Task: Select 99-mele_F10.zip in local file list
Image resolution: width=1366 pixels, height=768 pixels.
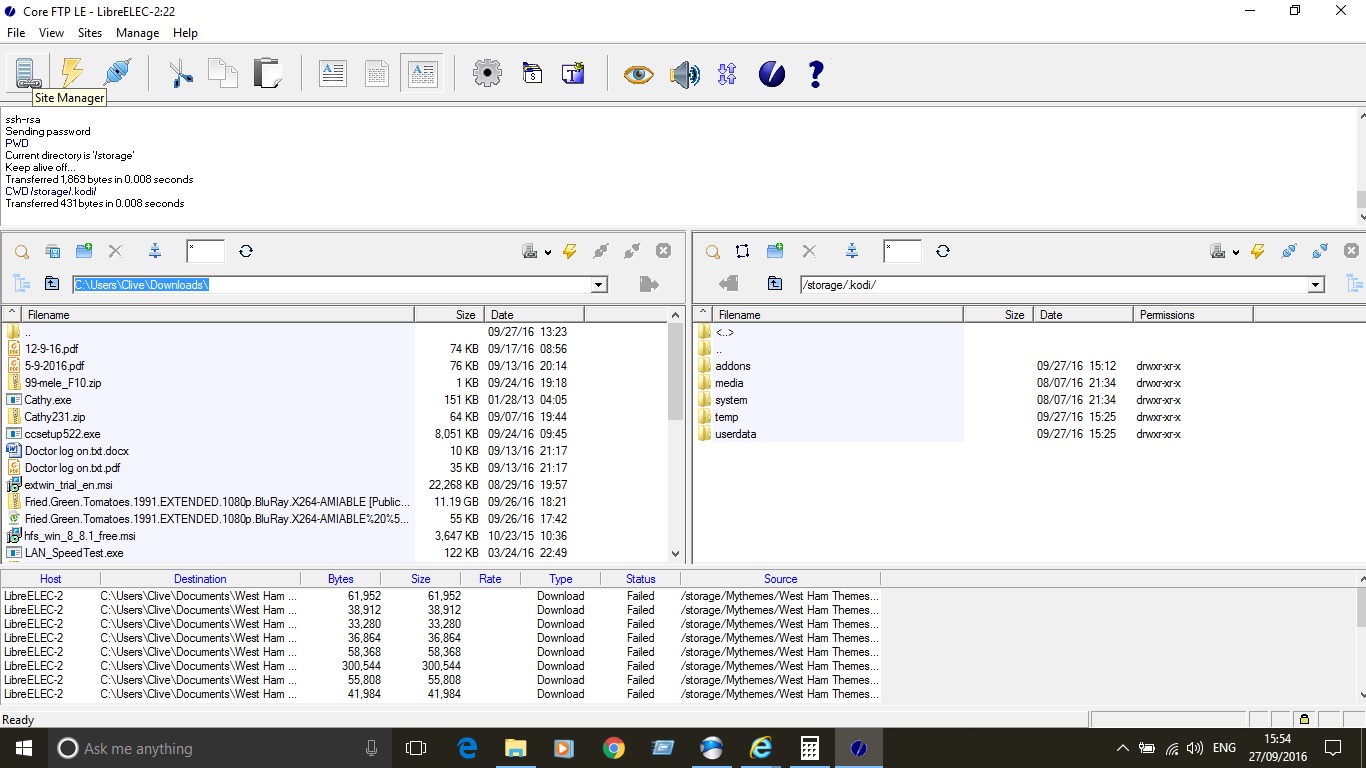Action: pyautogui.click(x=63, y=383)
